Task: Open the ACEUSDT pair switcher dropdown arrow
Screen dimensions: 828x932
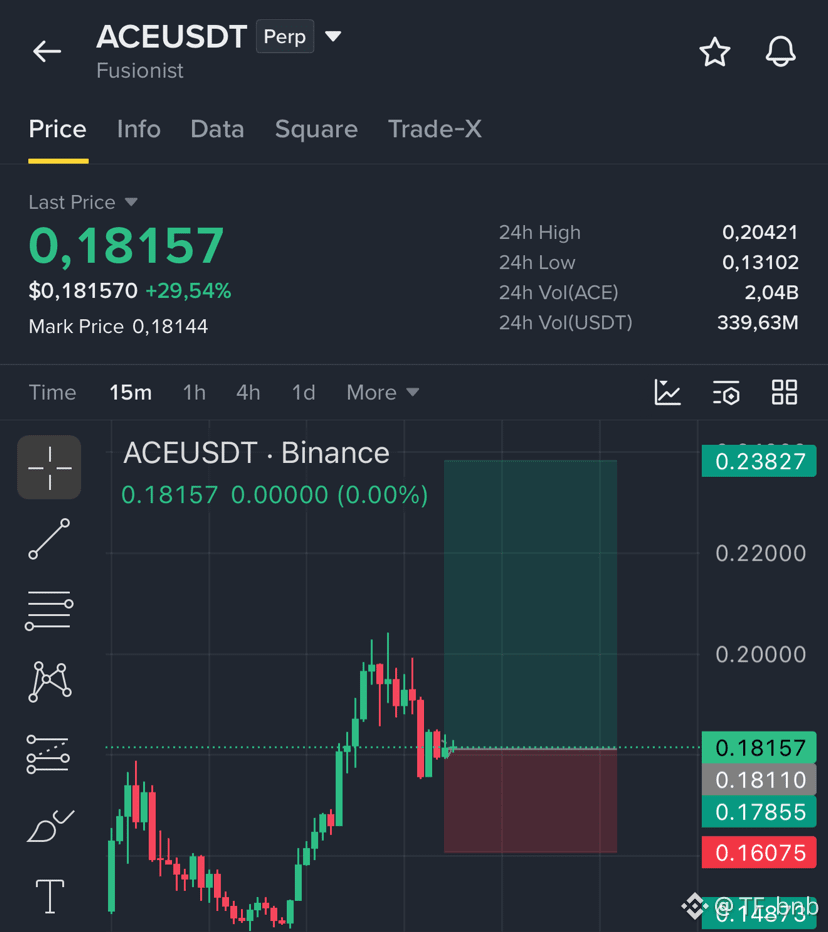Action: click(x=333, y=37)
